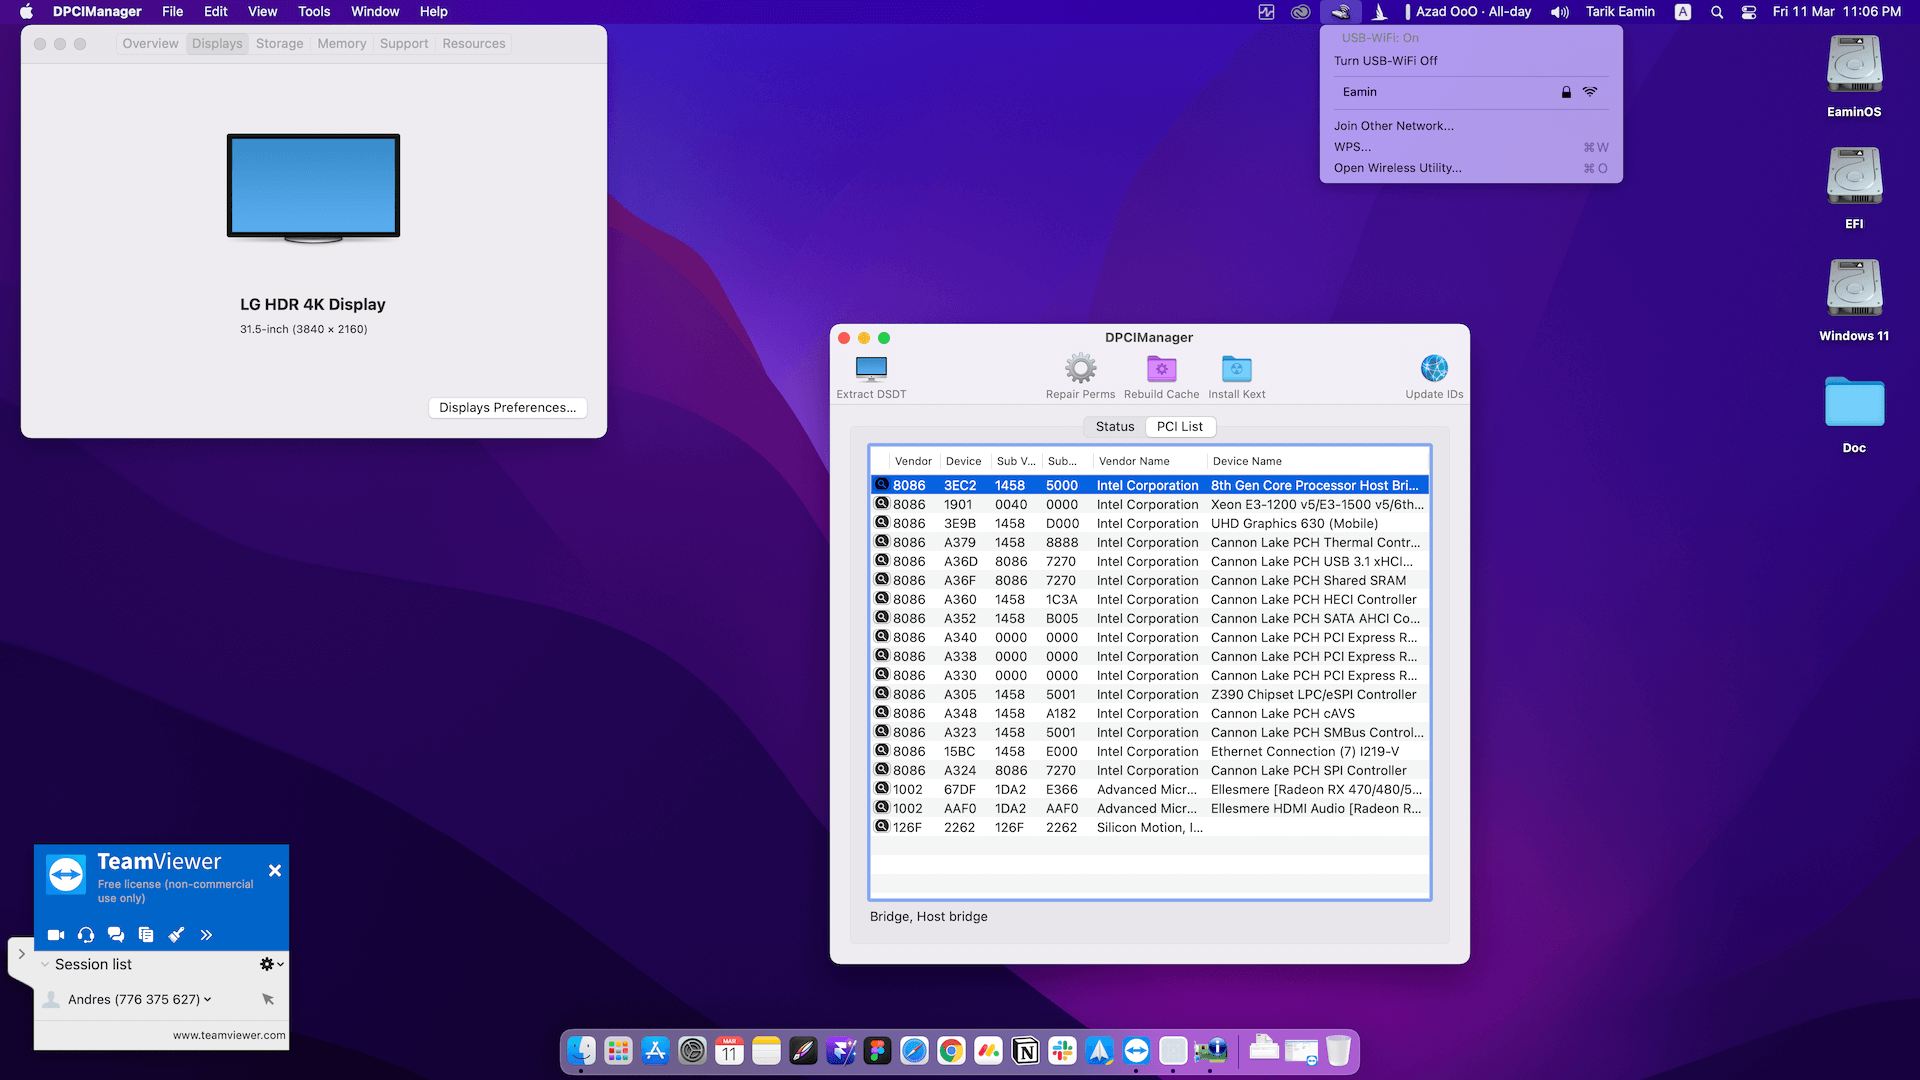Screen dimensions: 1920x1080
Task: Open Slack from the Dock
Action: [1062, 1051]
